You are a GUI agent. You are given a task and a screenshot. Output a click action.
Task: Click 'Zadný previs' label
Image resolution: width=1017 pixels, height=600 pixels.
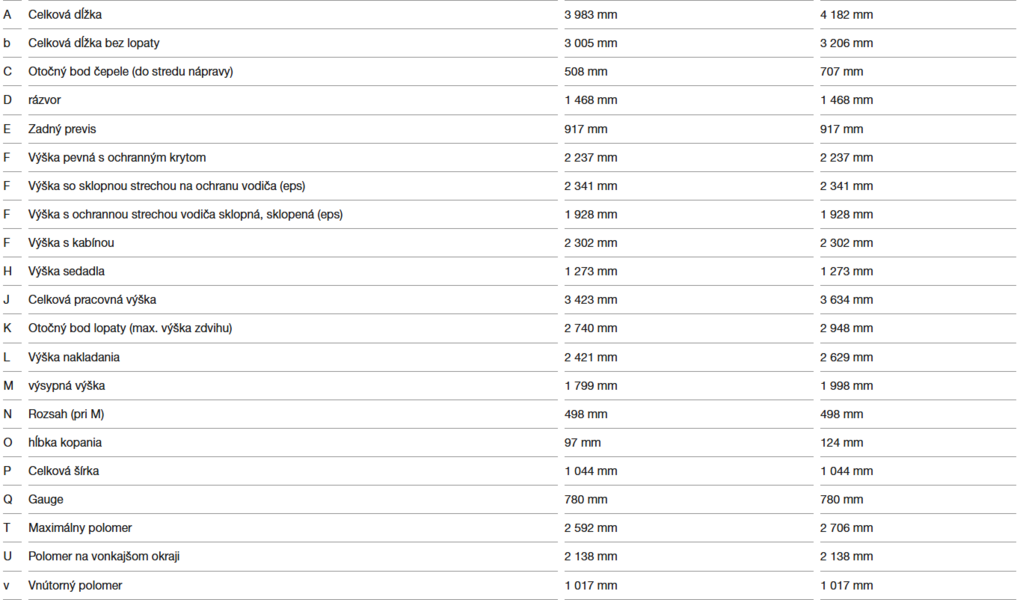[62, 128]
